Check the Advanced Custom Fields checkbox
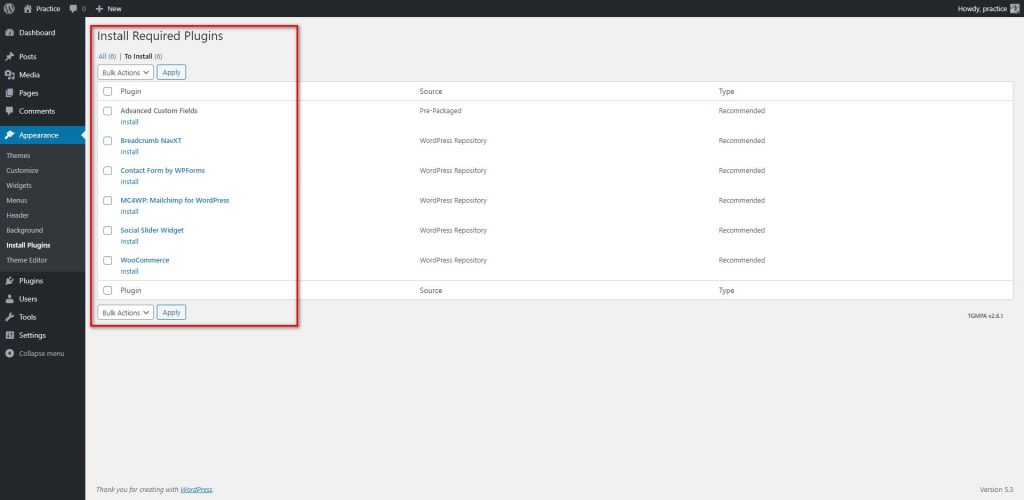This screenshot has height=500, width=1024. pos(108,111)
